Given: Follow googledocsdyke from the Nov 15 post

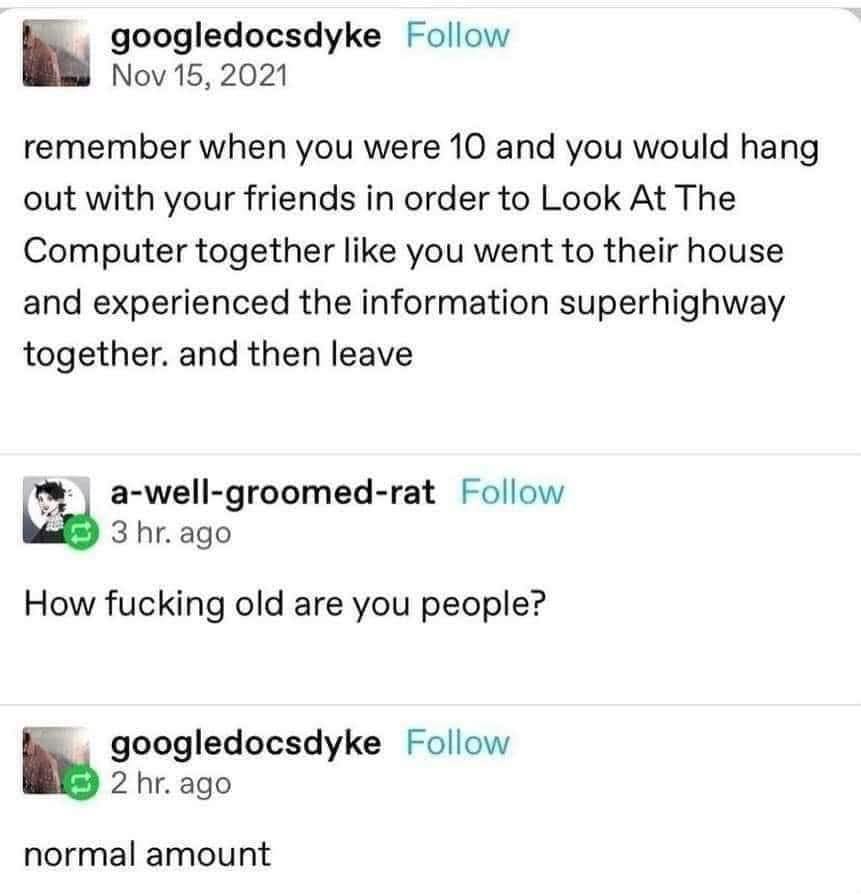Looking at the screenshot, I should point(458,35).
